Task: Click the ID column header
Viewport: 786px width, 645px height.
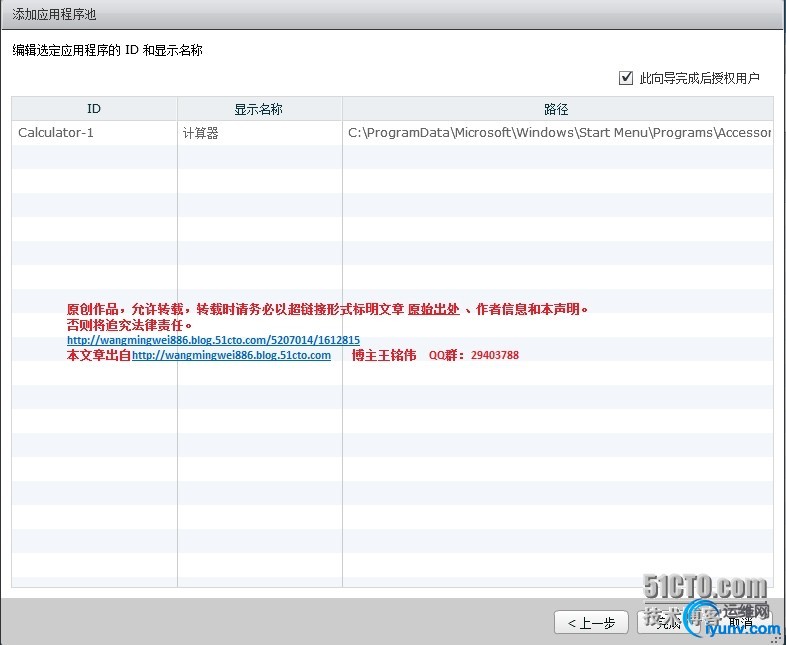Action: click(x=94, y=109)
